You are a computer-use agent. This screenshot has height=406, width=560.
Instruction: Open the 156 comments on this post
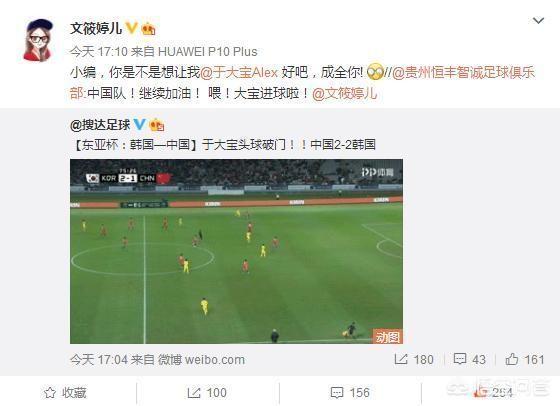[x=350, y=393]
